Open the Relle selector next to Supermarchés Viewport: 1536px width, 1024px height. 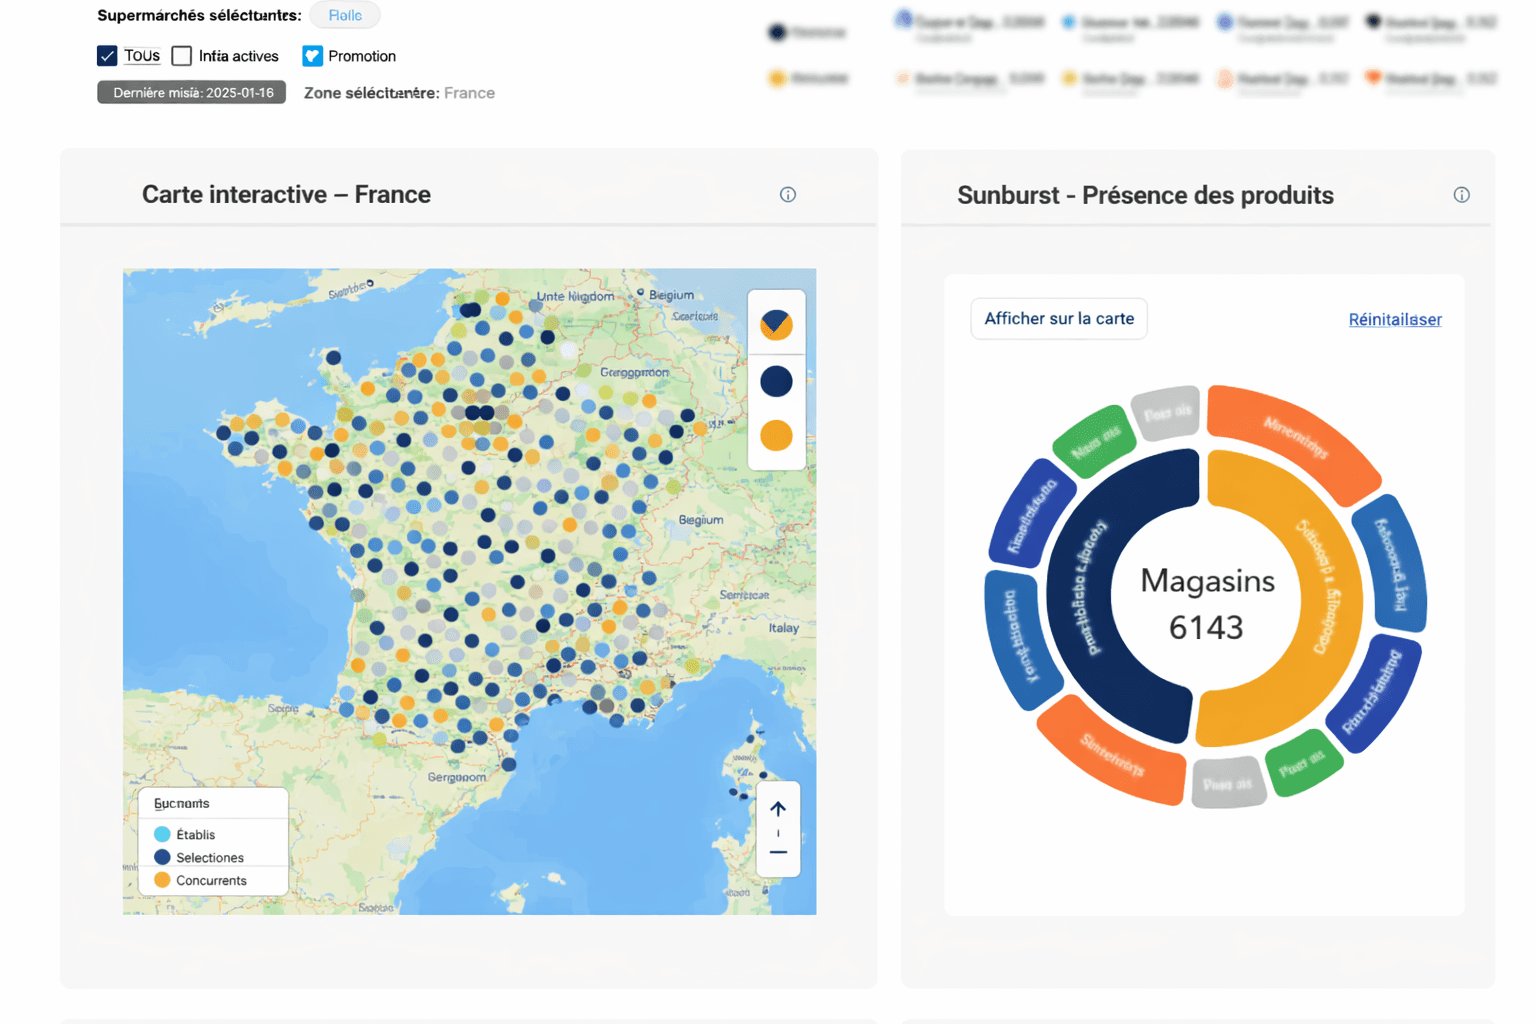point(344,15)
